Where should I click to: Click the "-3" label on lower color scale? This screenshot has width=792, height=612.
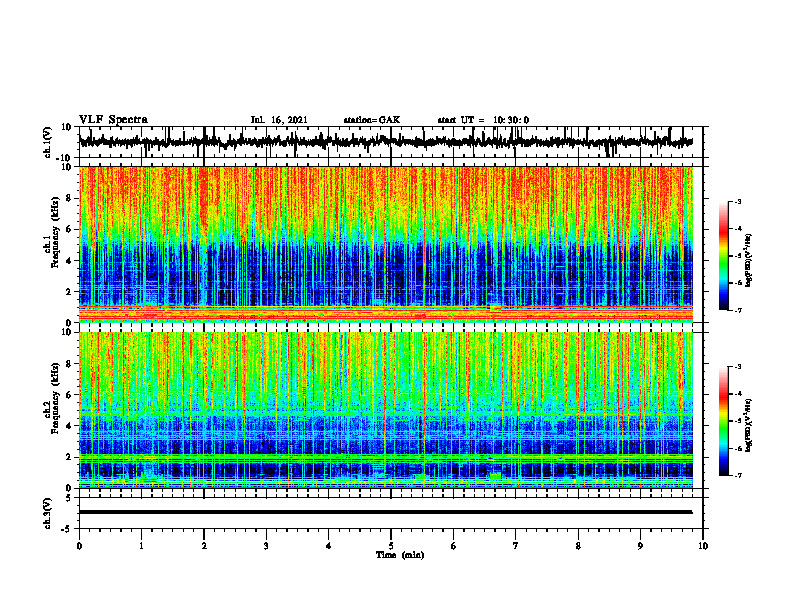738,367
